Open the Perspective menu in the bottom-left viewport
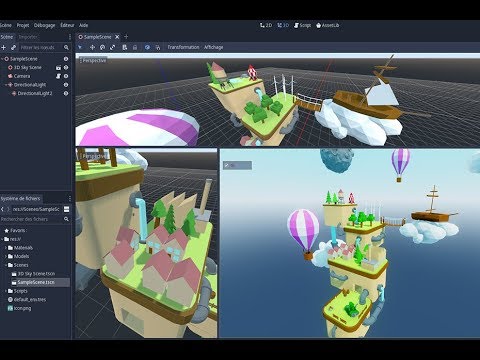The width and height of the screenshot is (480, 360). (x=93, y=156)
